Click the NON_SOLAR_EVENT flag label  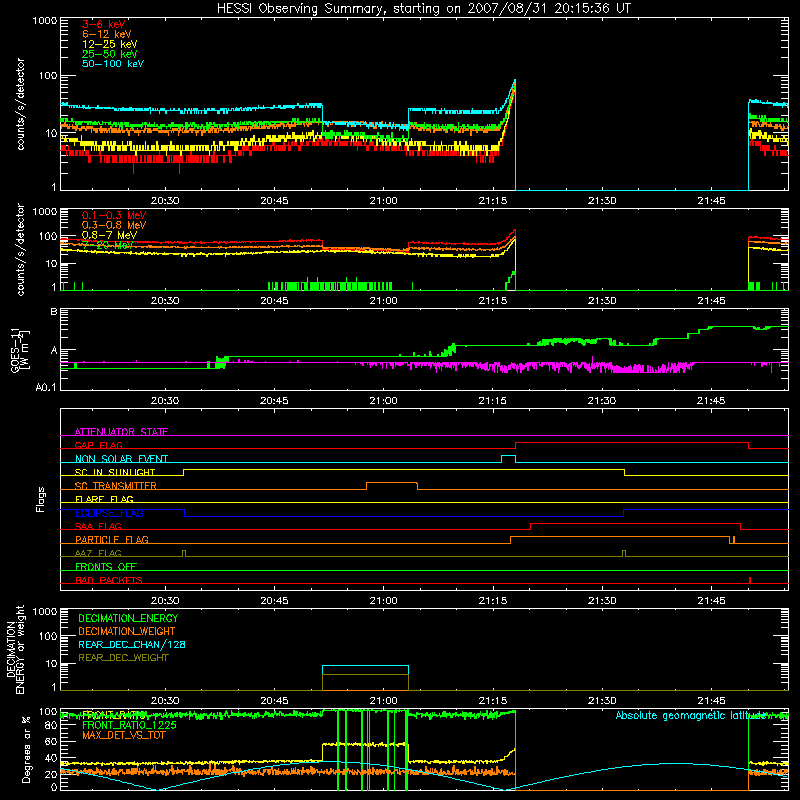point(121,458)
